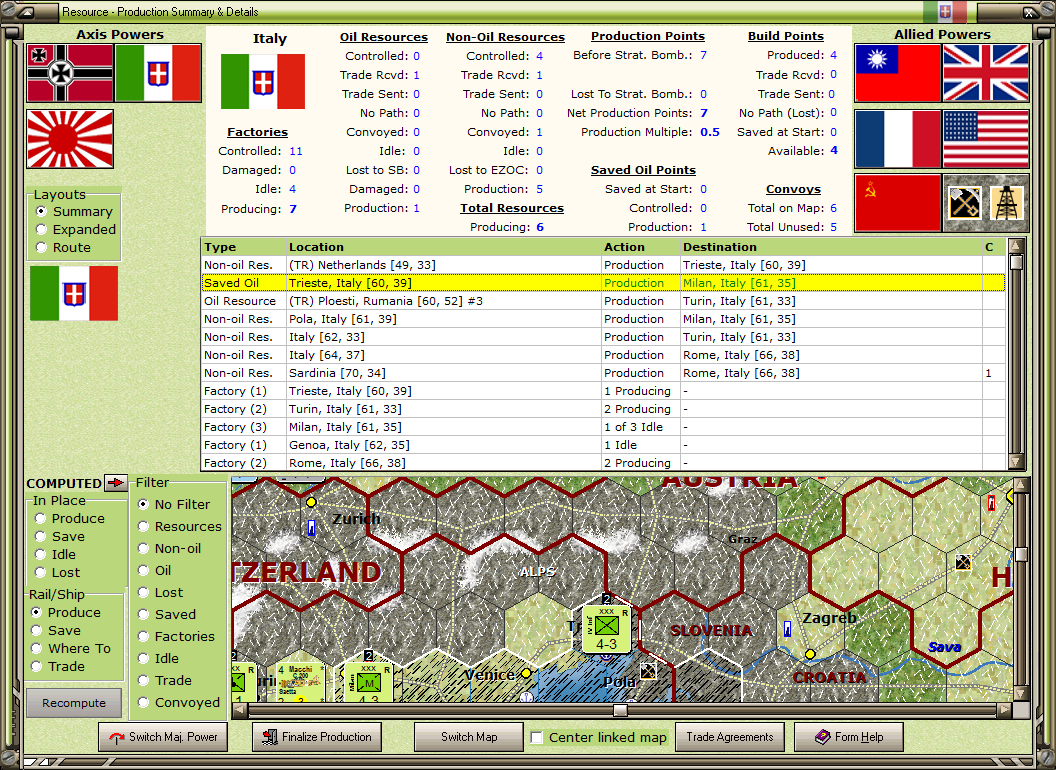This screenshot has width=1056, height=770.
Task: Select the Oil Resource Ploesti, Rumania row
Action: pyautogui.click(x=603, y=301)
